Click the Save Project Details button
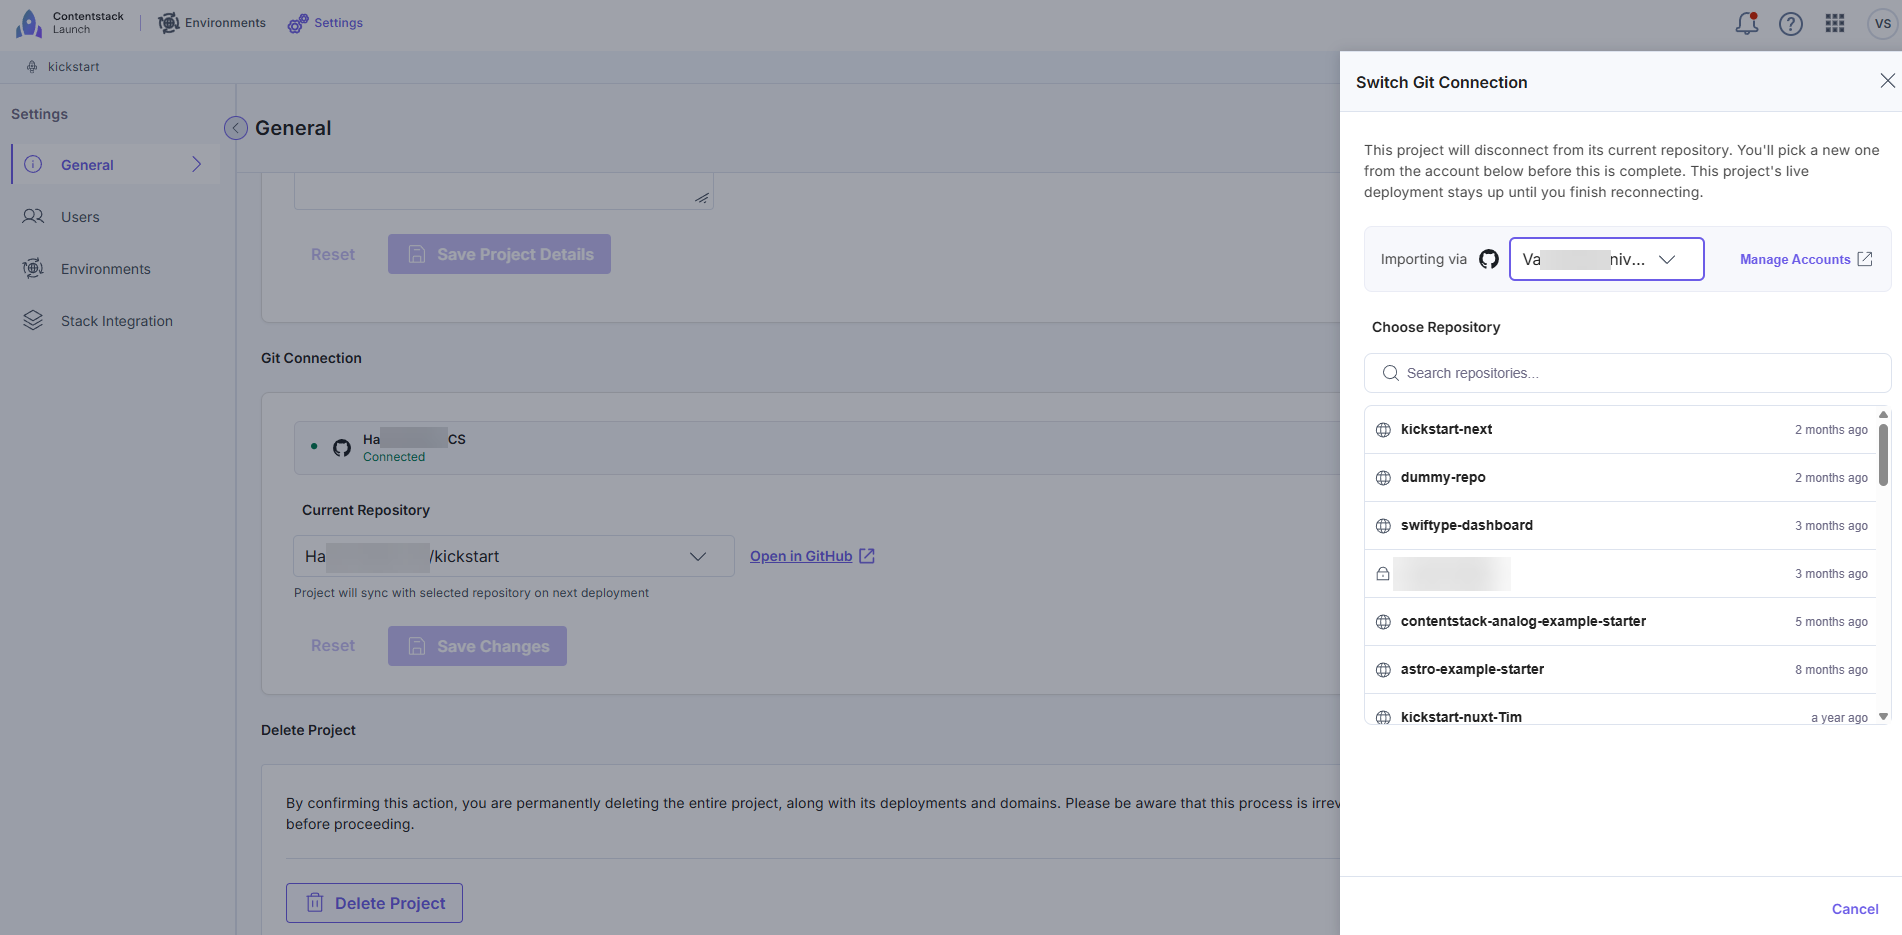Viewport: 1902px width, 935px height. pyautogui.click(x=499, y=254)
